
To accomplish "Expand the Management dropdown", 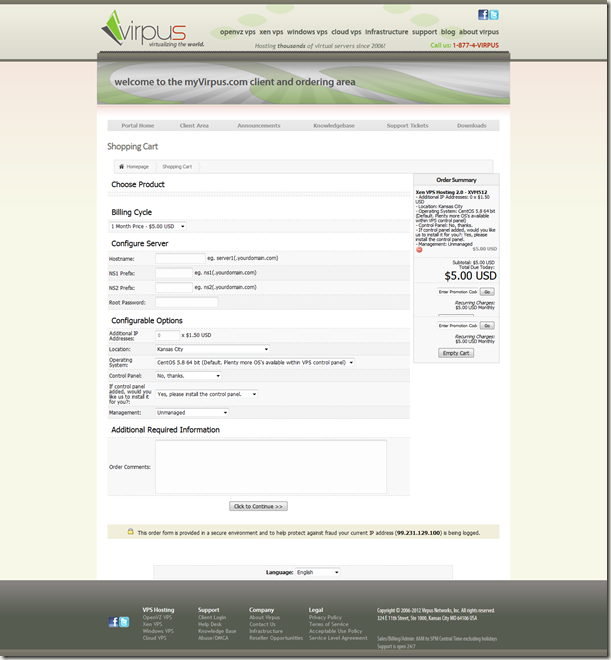I will 192,412.
